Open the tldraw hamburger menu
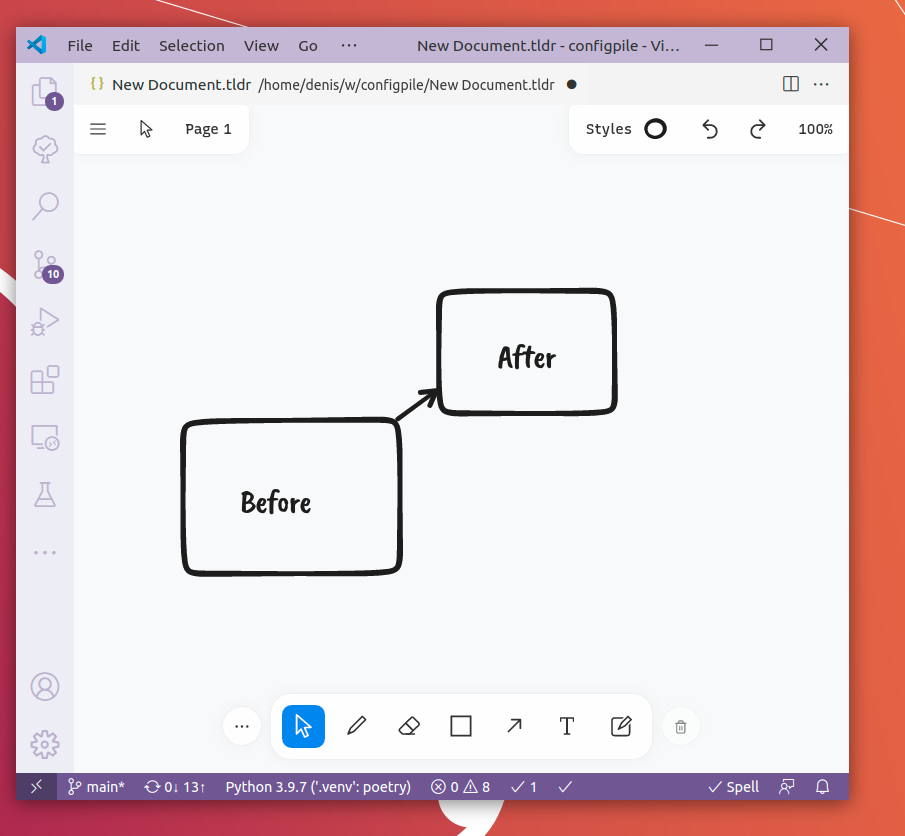The width and height of the screenshot is (905, 836). [x=97, y=129]
